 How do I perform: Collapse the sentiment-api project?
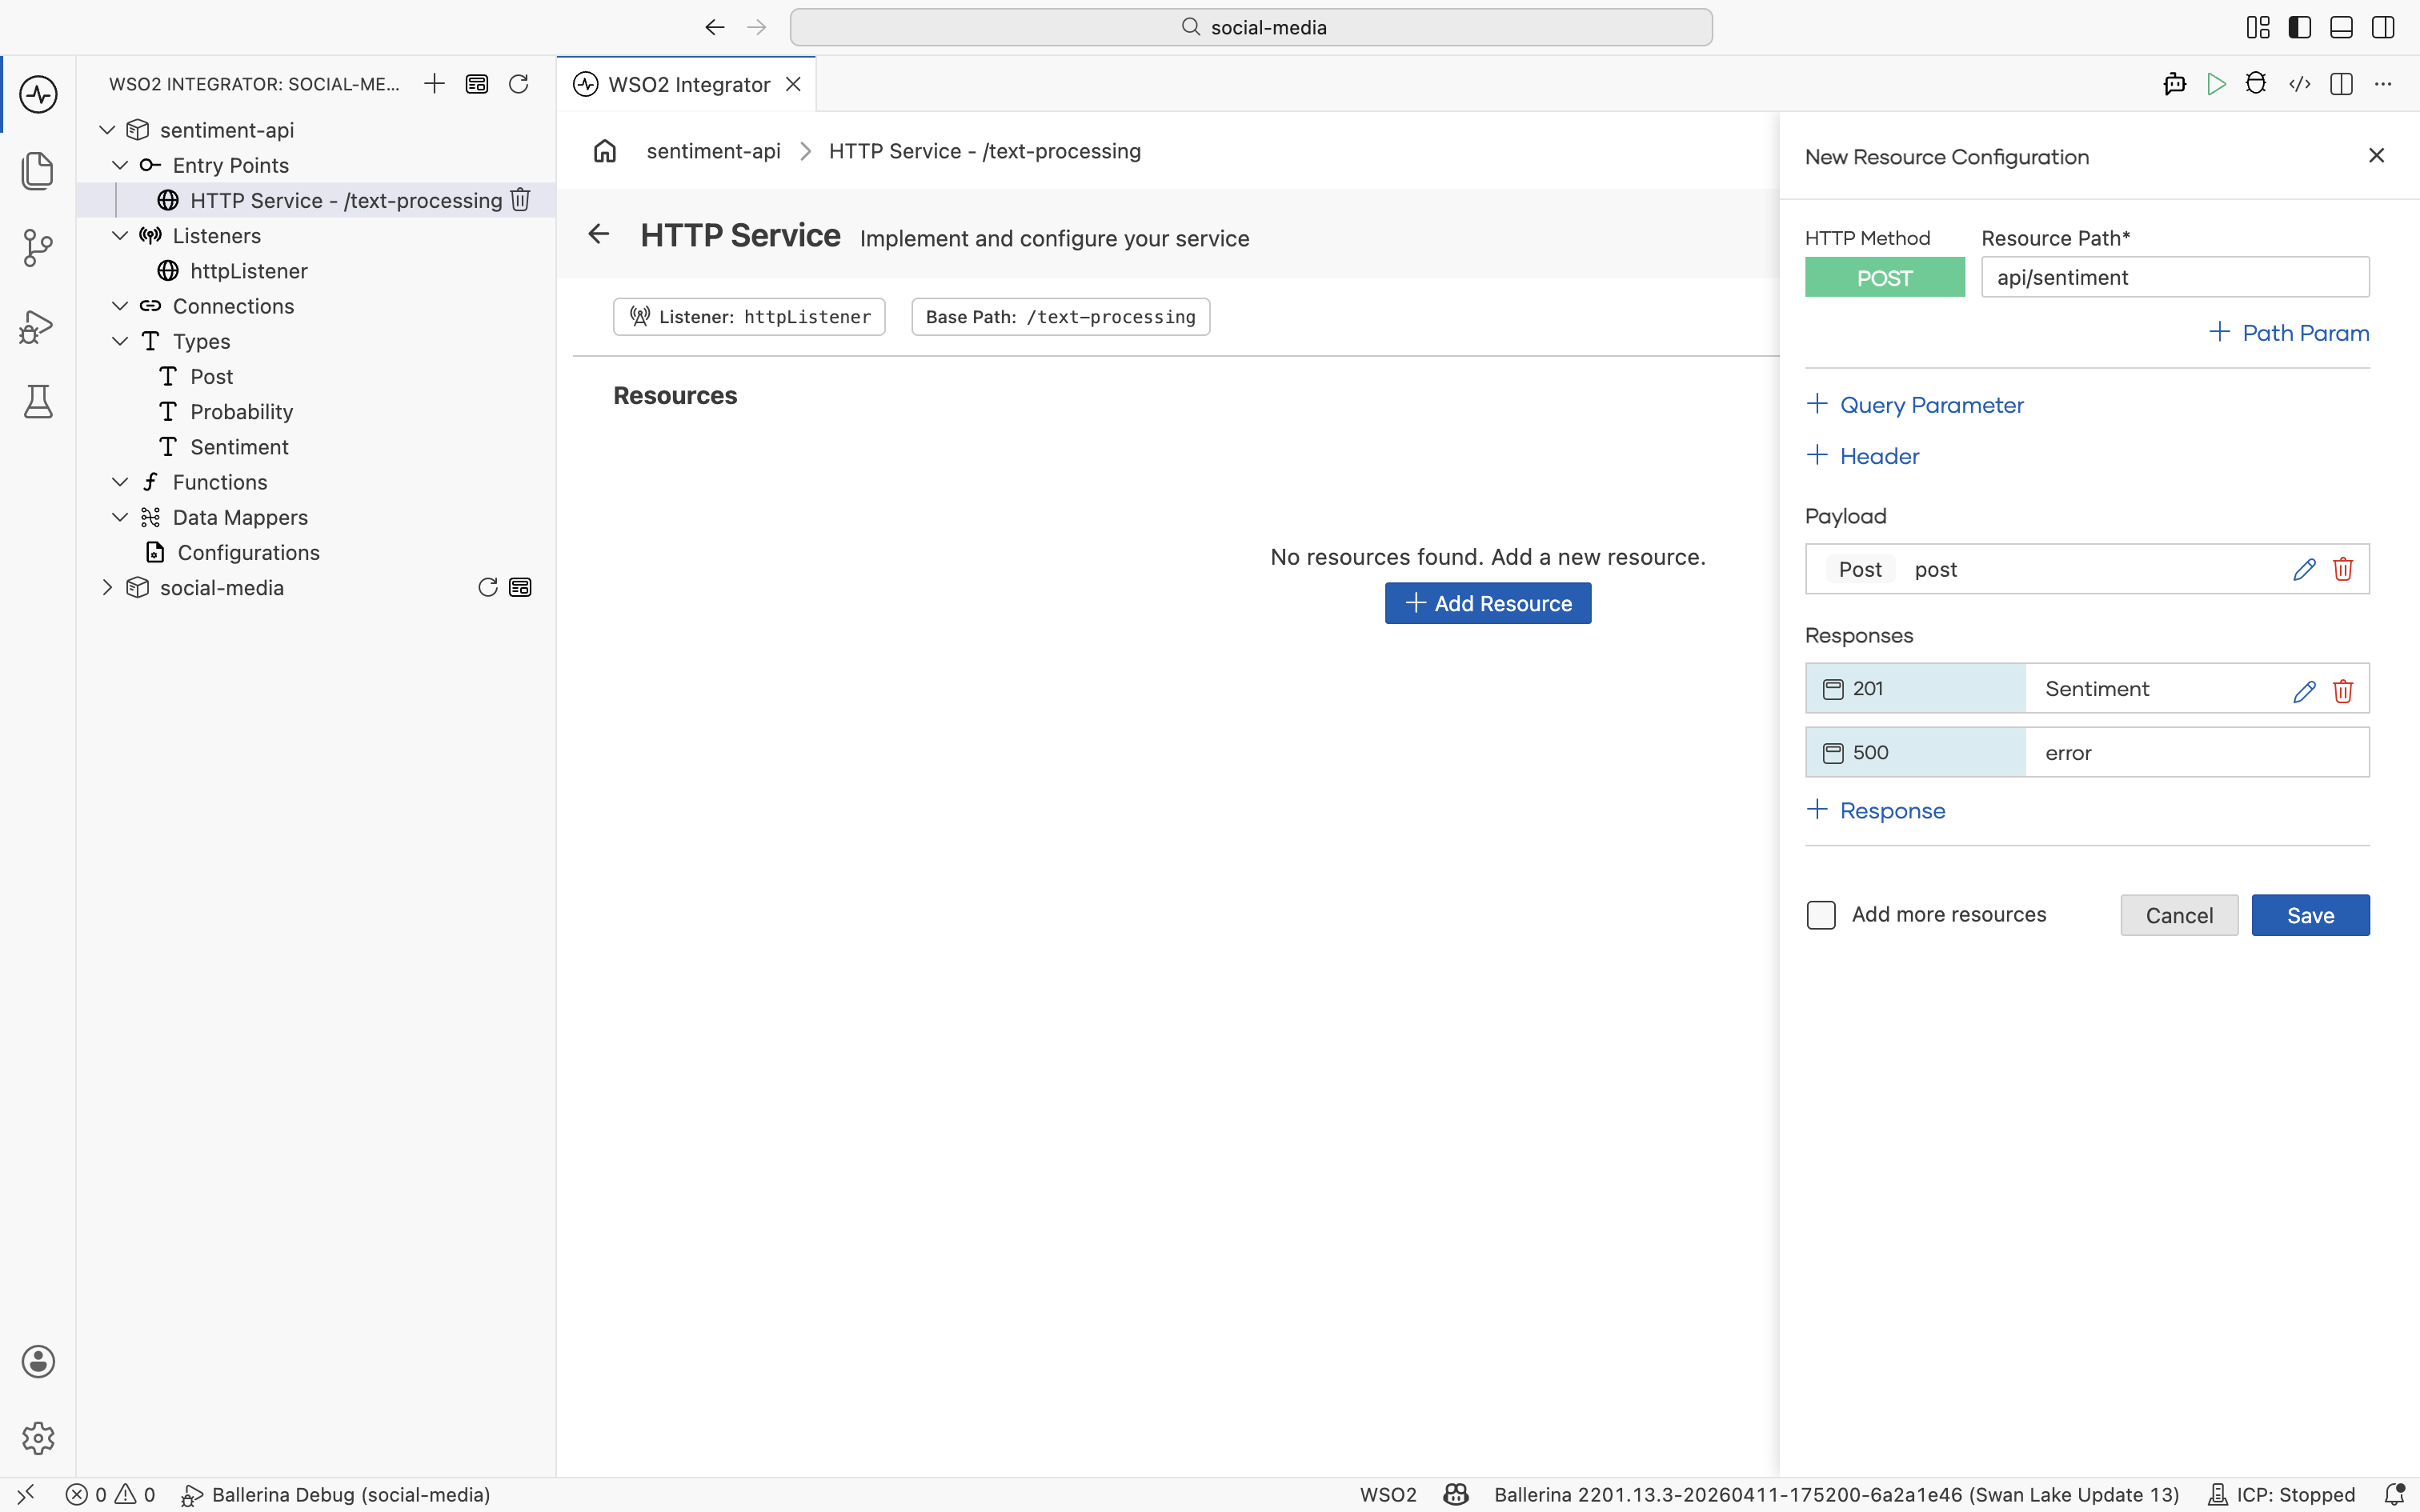(107, 130)
